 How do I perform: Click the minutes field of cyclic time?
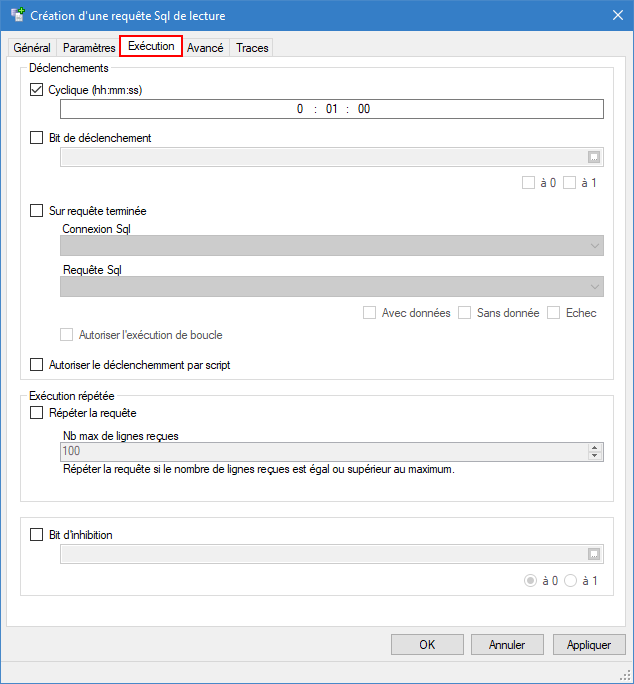point(332,110)
